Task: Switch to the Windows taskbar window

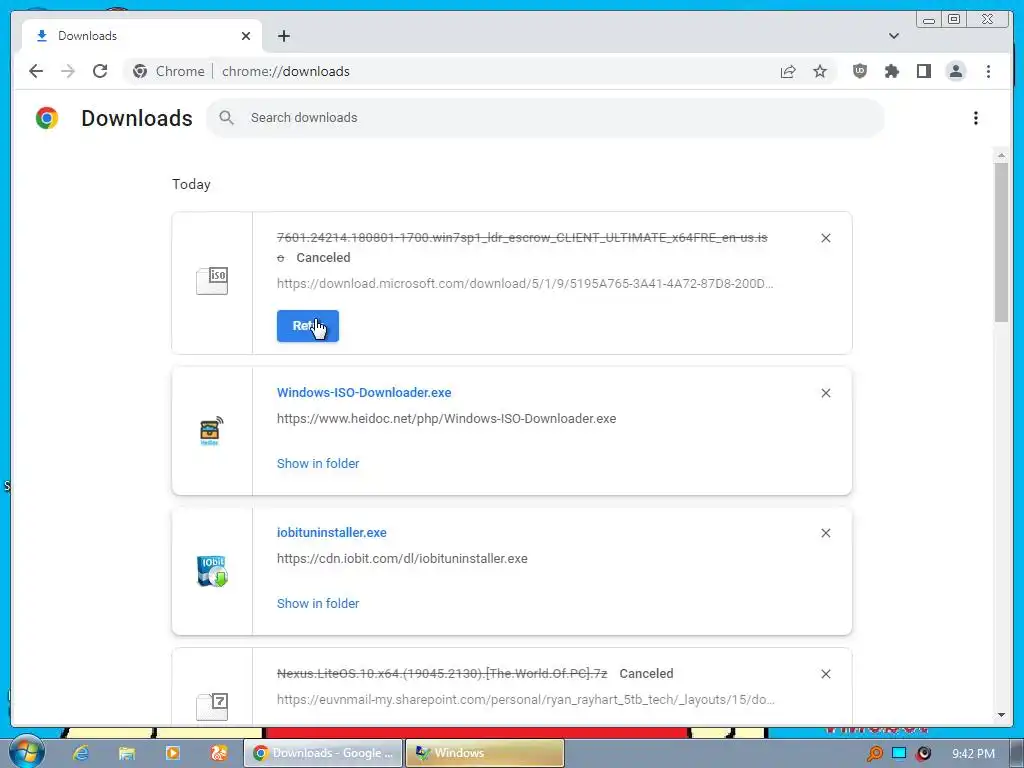Action: click(485, 753)
